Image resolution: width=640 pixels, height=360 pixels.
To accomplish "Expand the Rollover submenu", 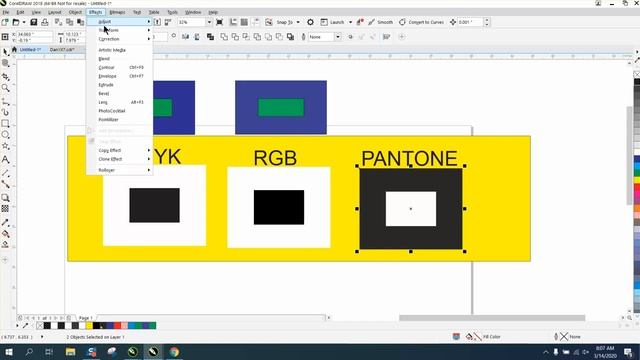I will coord(120,170).
